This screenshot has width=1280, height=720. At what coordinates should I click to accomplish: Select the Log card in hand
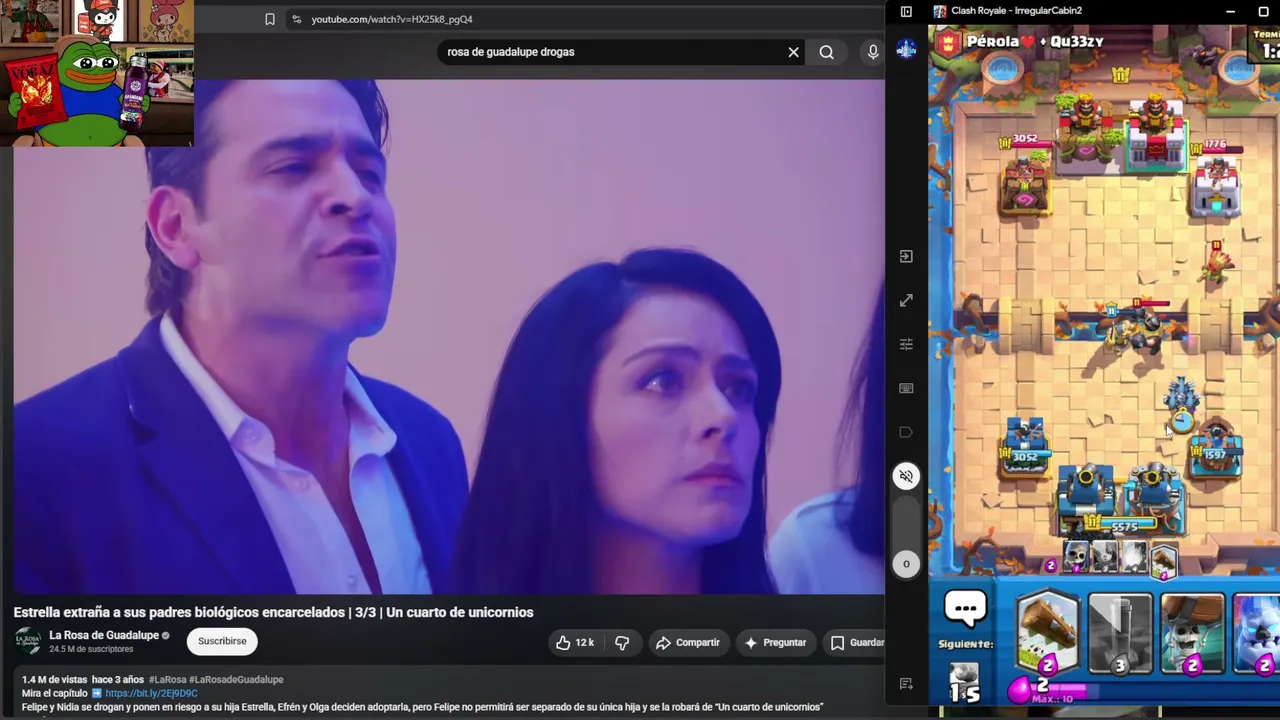tap(1048, 632)
